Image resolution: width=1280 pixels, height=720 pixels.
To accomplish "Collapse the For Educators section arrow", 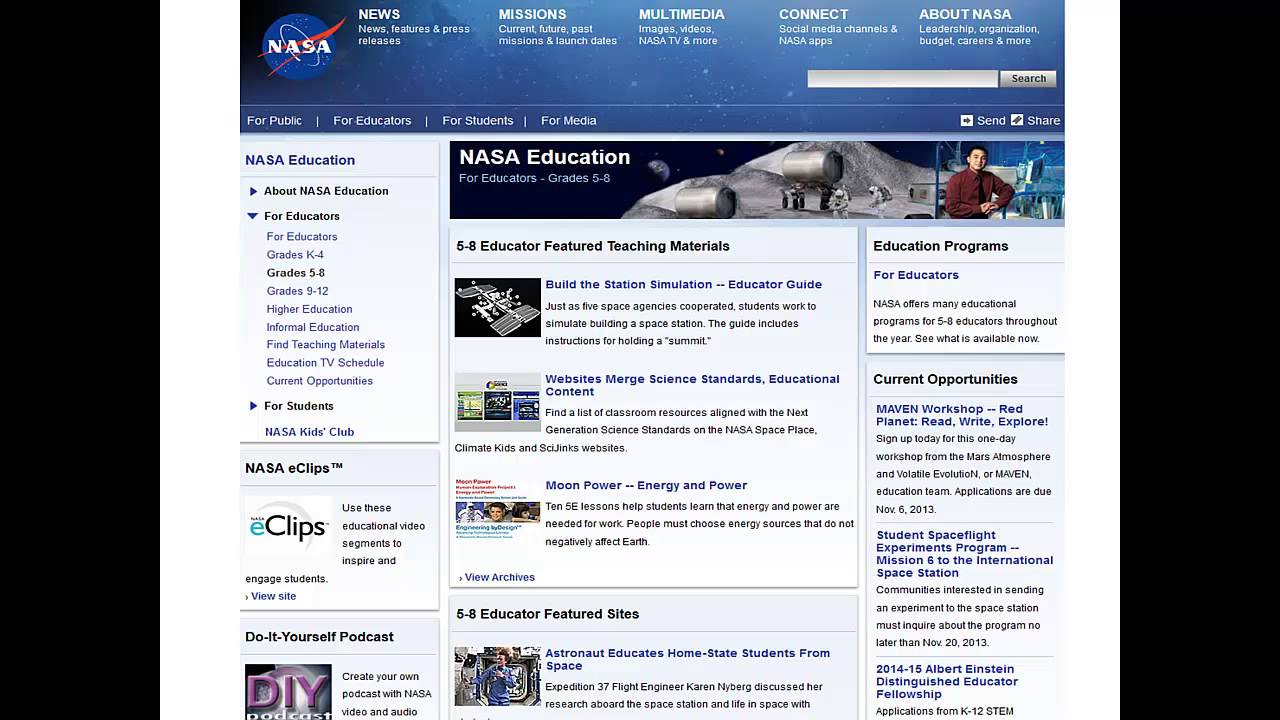I will pos(253,216).
